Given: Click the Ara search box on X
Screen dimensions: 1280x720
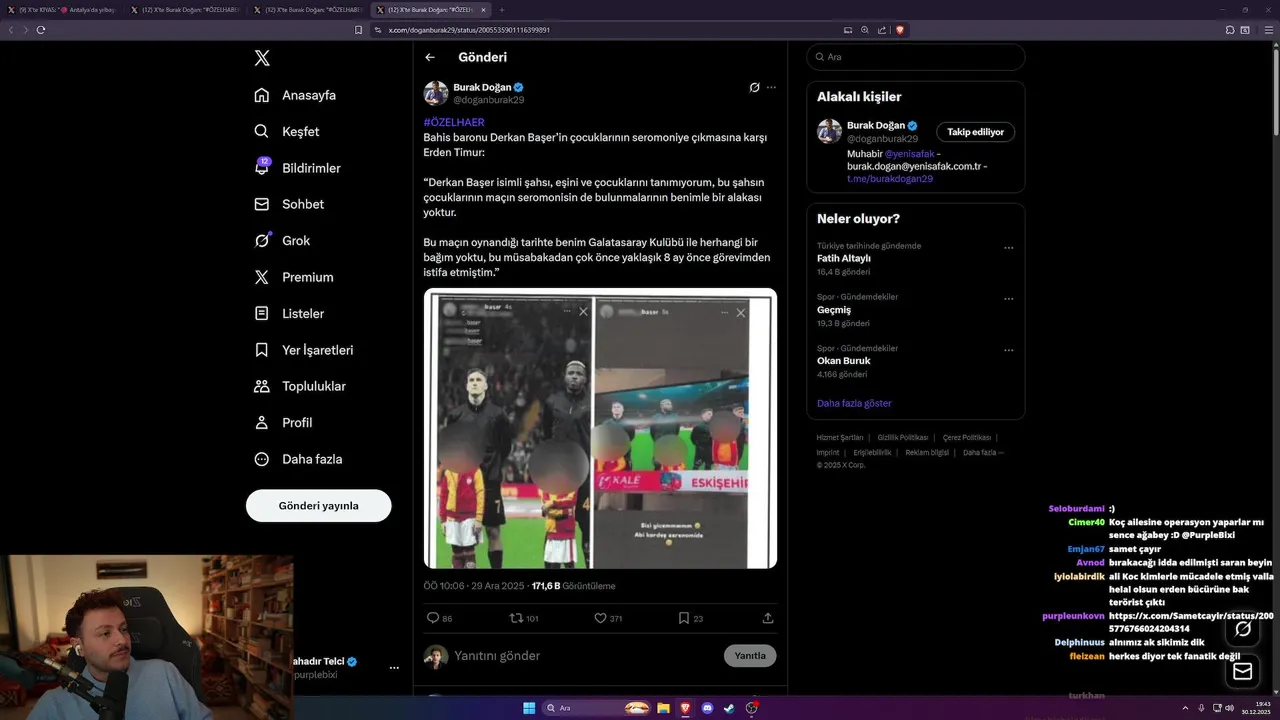Looking at the screenshot, I should pyautogui.click(x=915, y=57).
